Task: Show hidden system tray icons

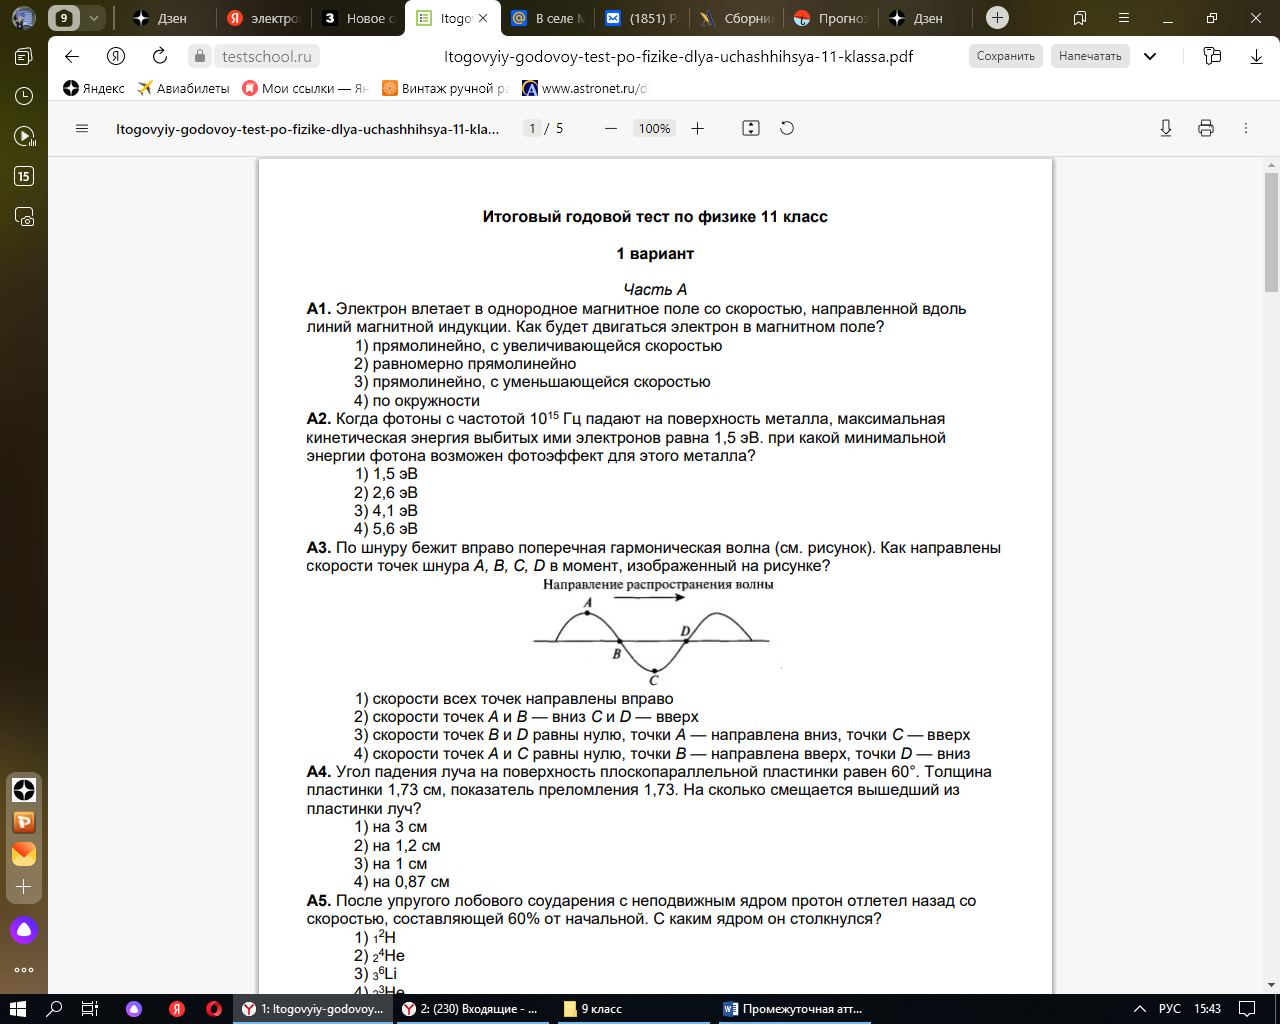Action: pos(1139,1009)
